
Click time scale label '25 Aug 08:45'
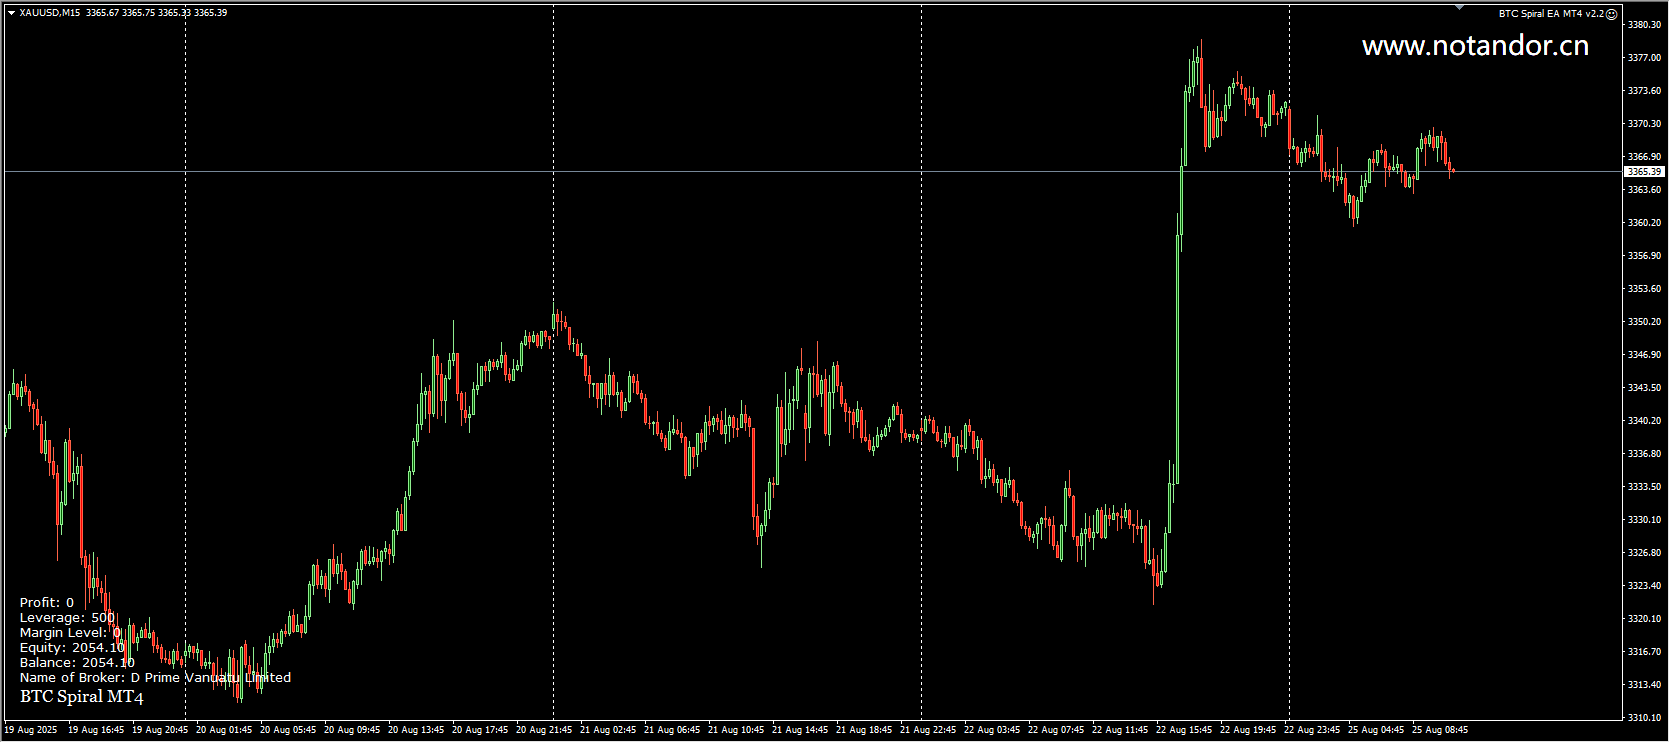click(1440, 730)
